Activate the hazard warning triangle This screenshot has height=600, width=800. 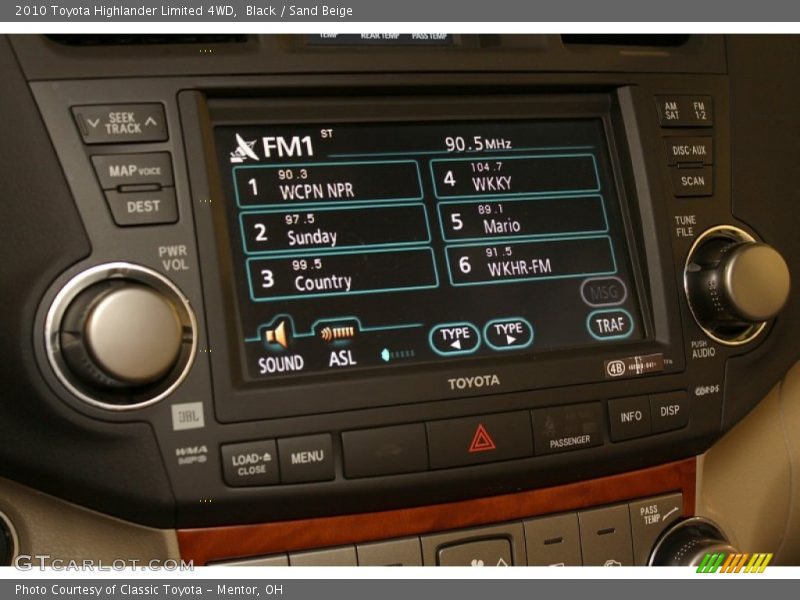coord(481,440)
